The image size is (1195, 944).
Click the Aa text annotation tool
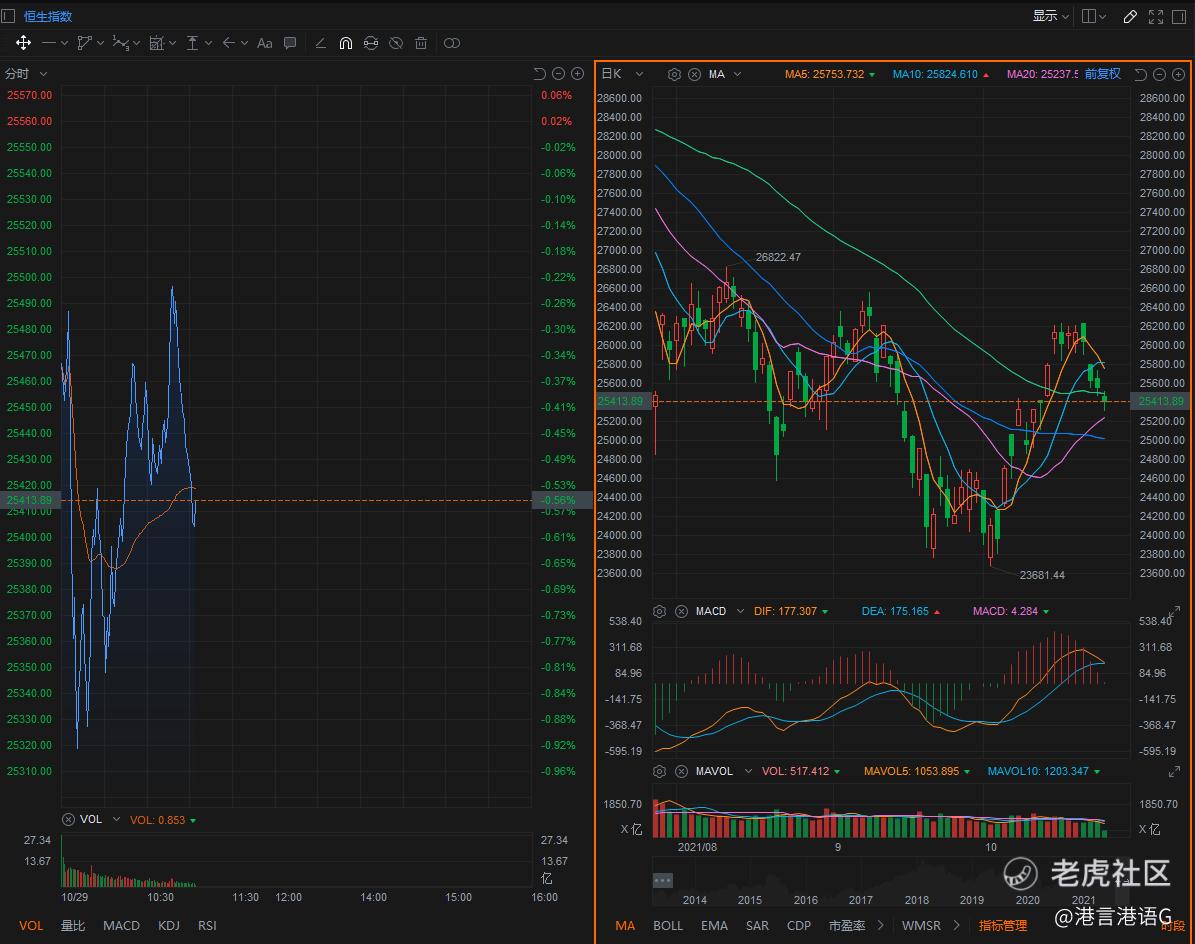pos(265,43)
